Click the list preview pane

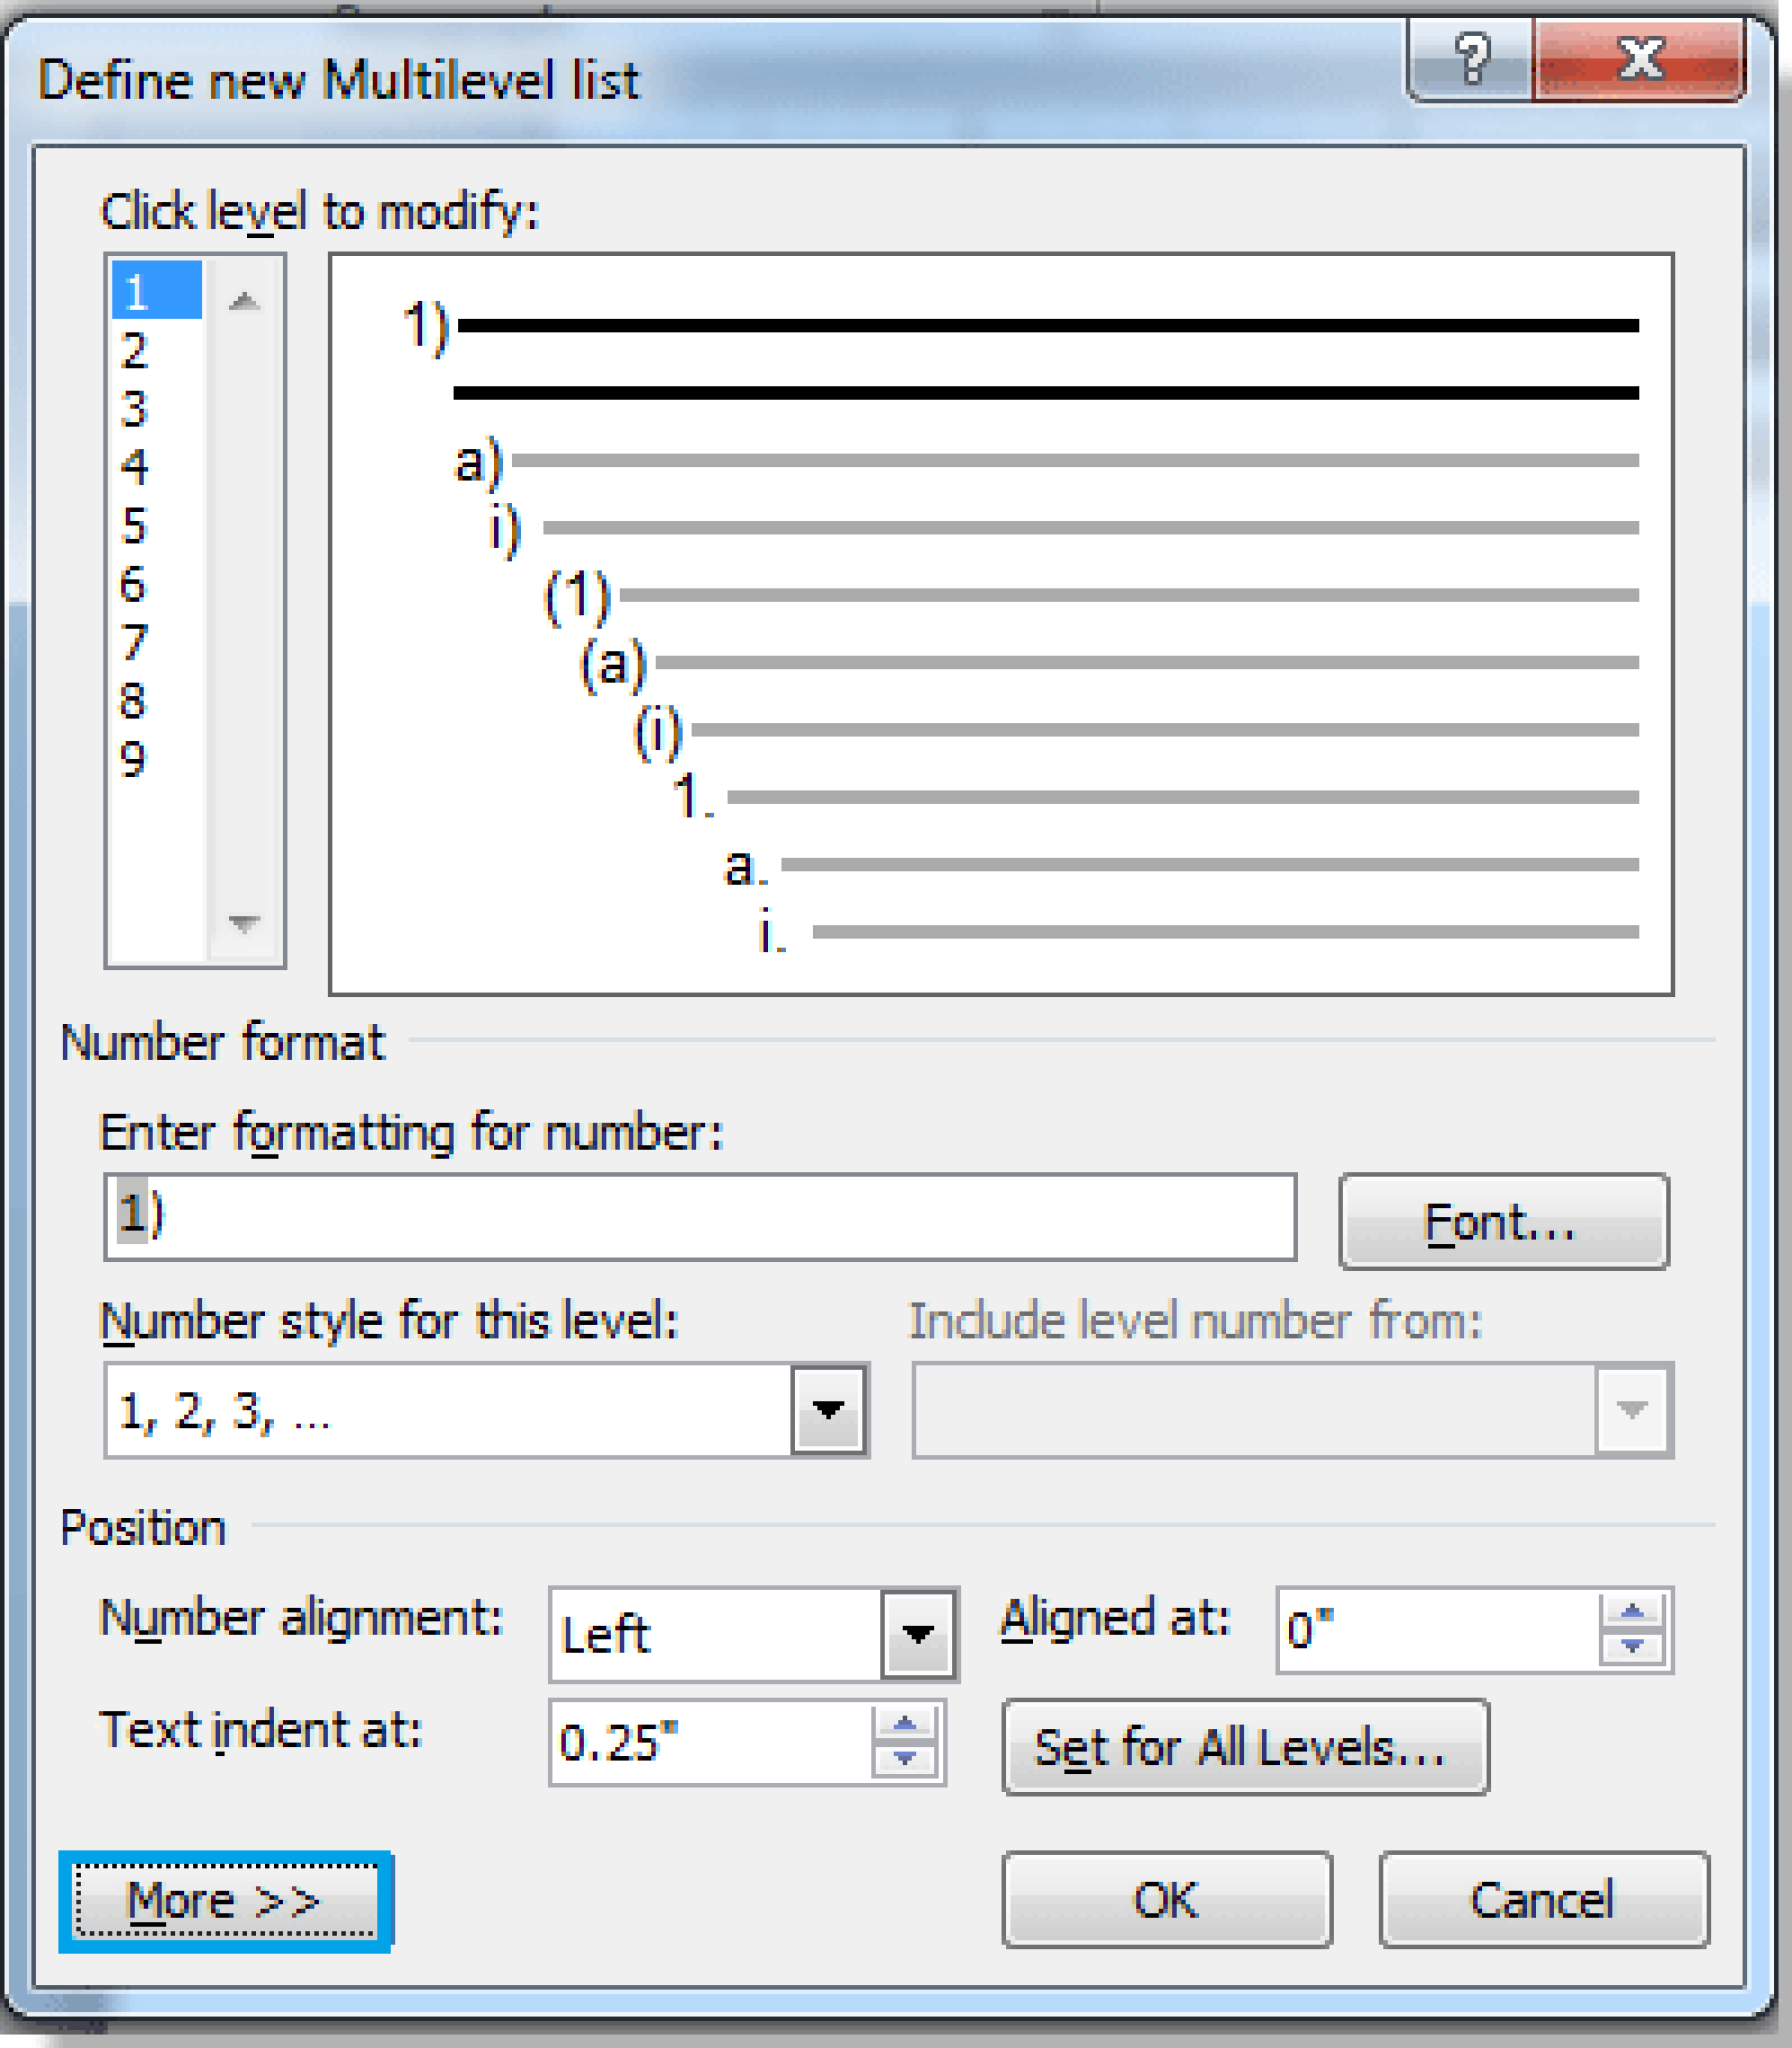pos(1000,620)
